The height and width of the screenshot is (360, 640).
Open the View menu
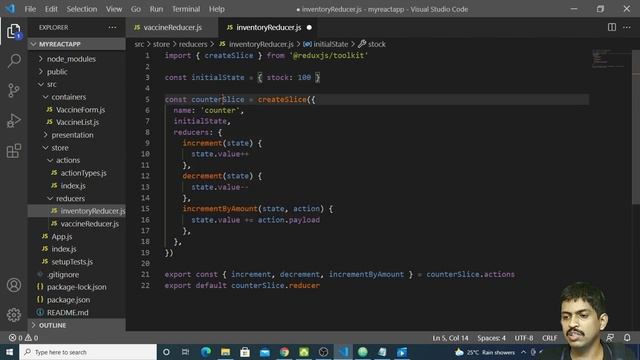pos(114,9)
